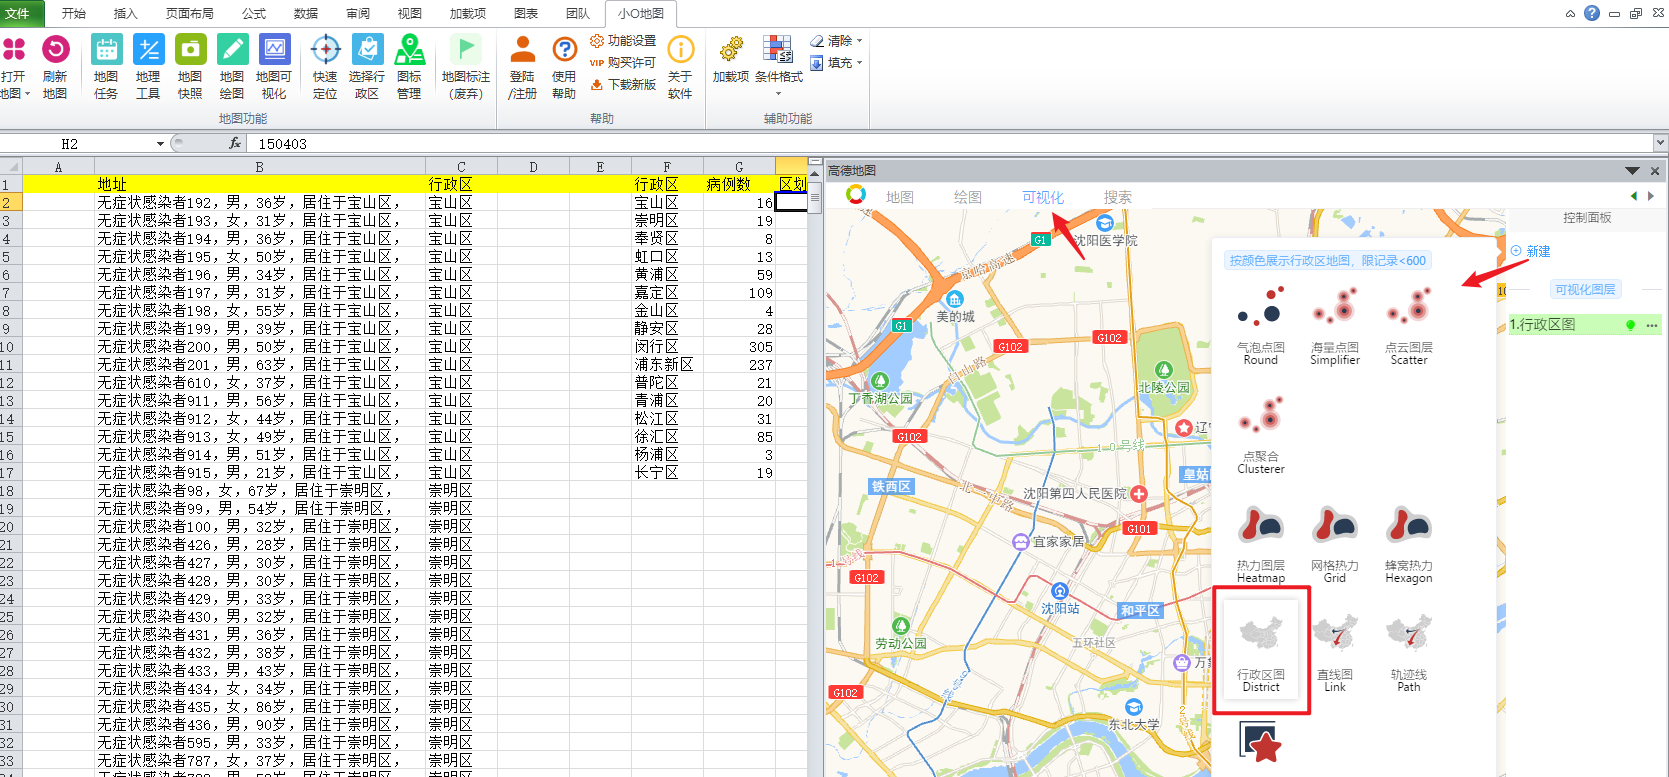Open 高德地图 pane options arrow
The image size is (1669, 777).
1632,171
